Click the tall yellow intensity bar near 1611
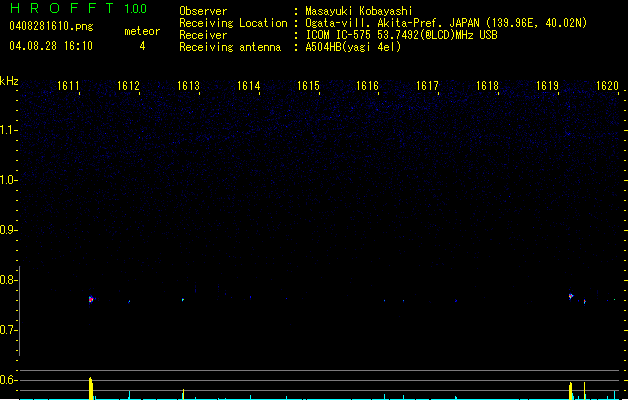Screen dimensions: 629x400 click(x=91, y=388)
